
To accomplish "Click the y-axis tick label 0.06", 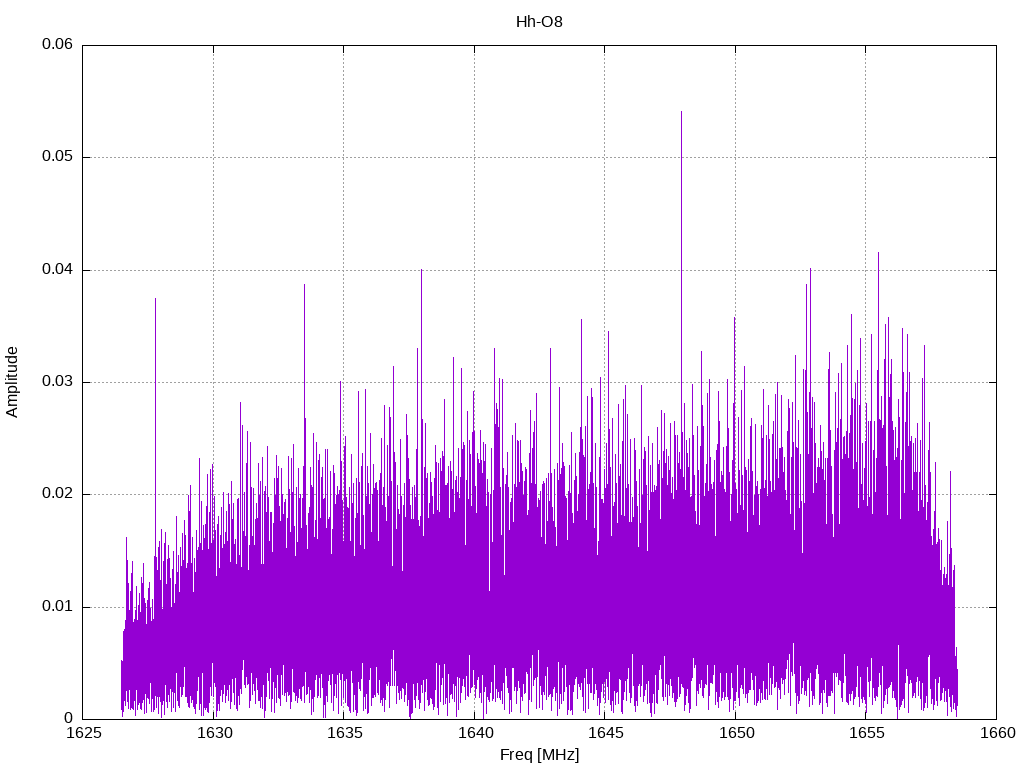I will click(x=56, y=45).
